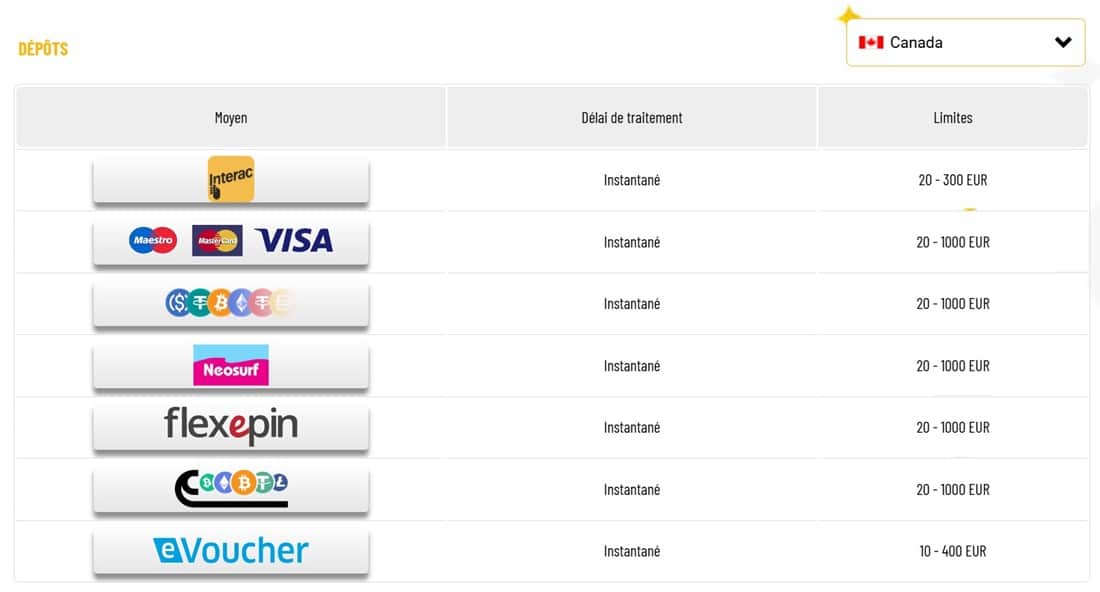Click the dropdown chevron arrow next to Canada
1100x592 pixels.
pyautogui.click(x=1063, y=42)
